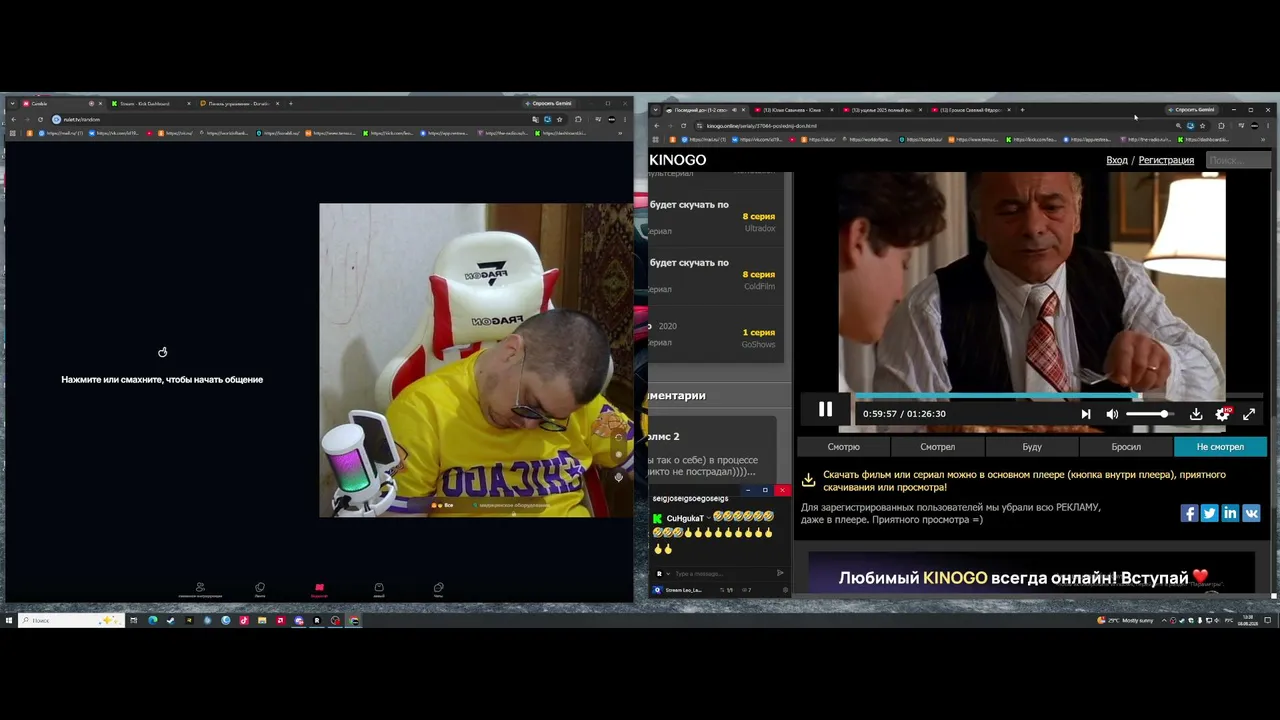Open the TikTok icon on the taskbar
The height and width of the screenshot is (720, 1280).
tap(244, 621)
